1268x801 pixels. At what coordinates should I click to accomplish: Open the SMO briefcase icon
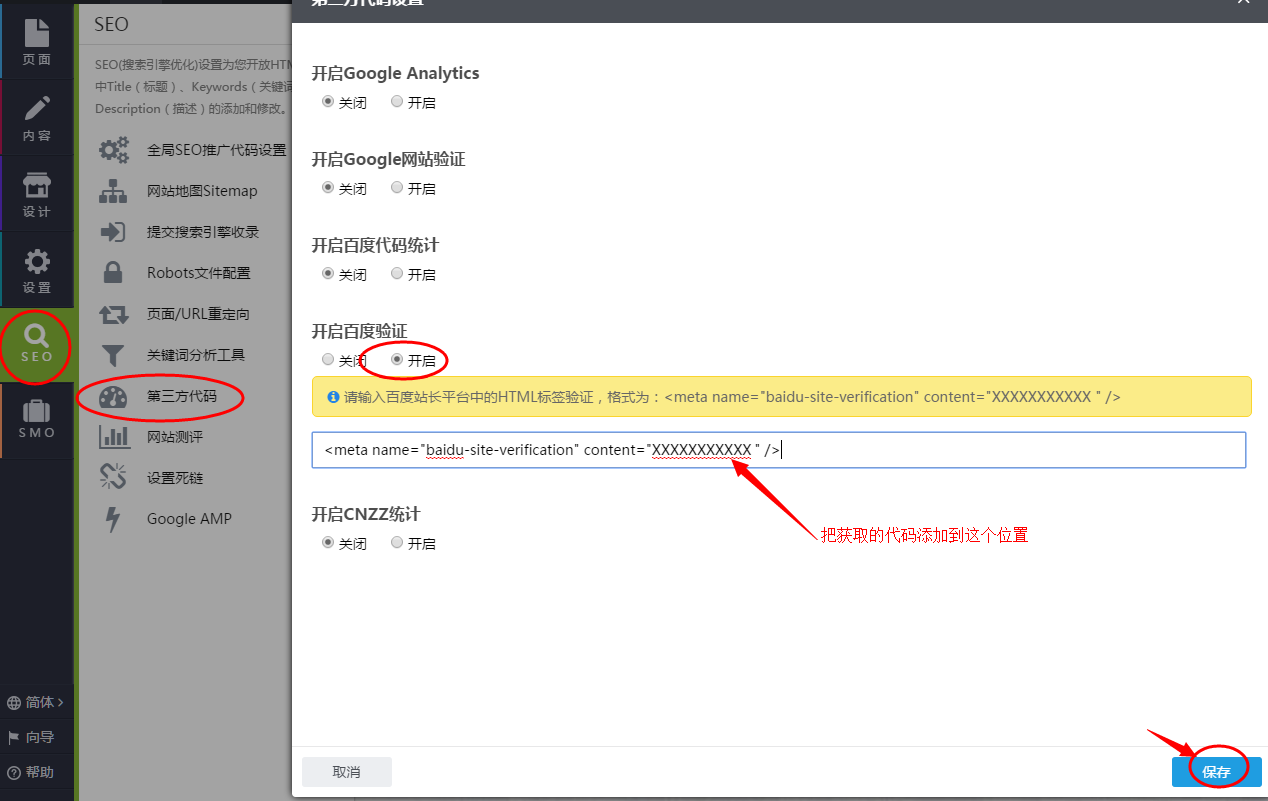37,412
